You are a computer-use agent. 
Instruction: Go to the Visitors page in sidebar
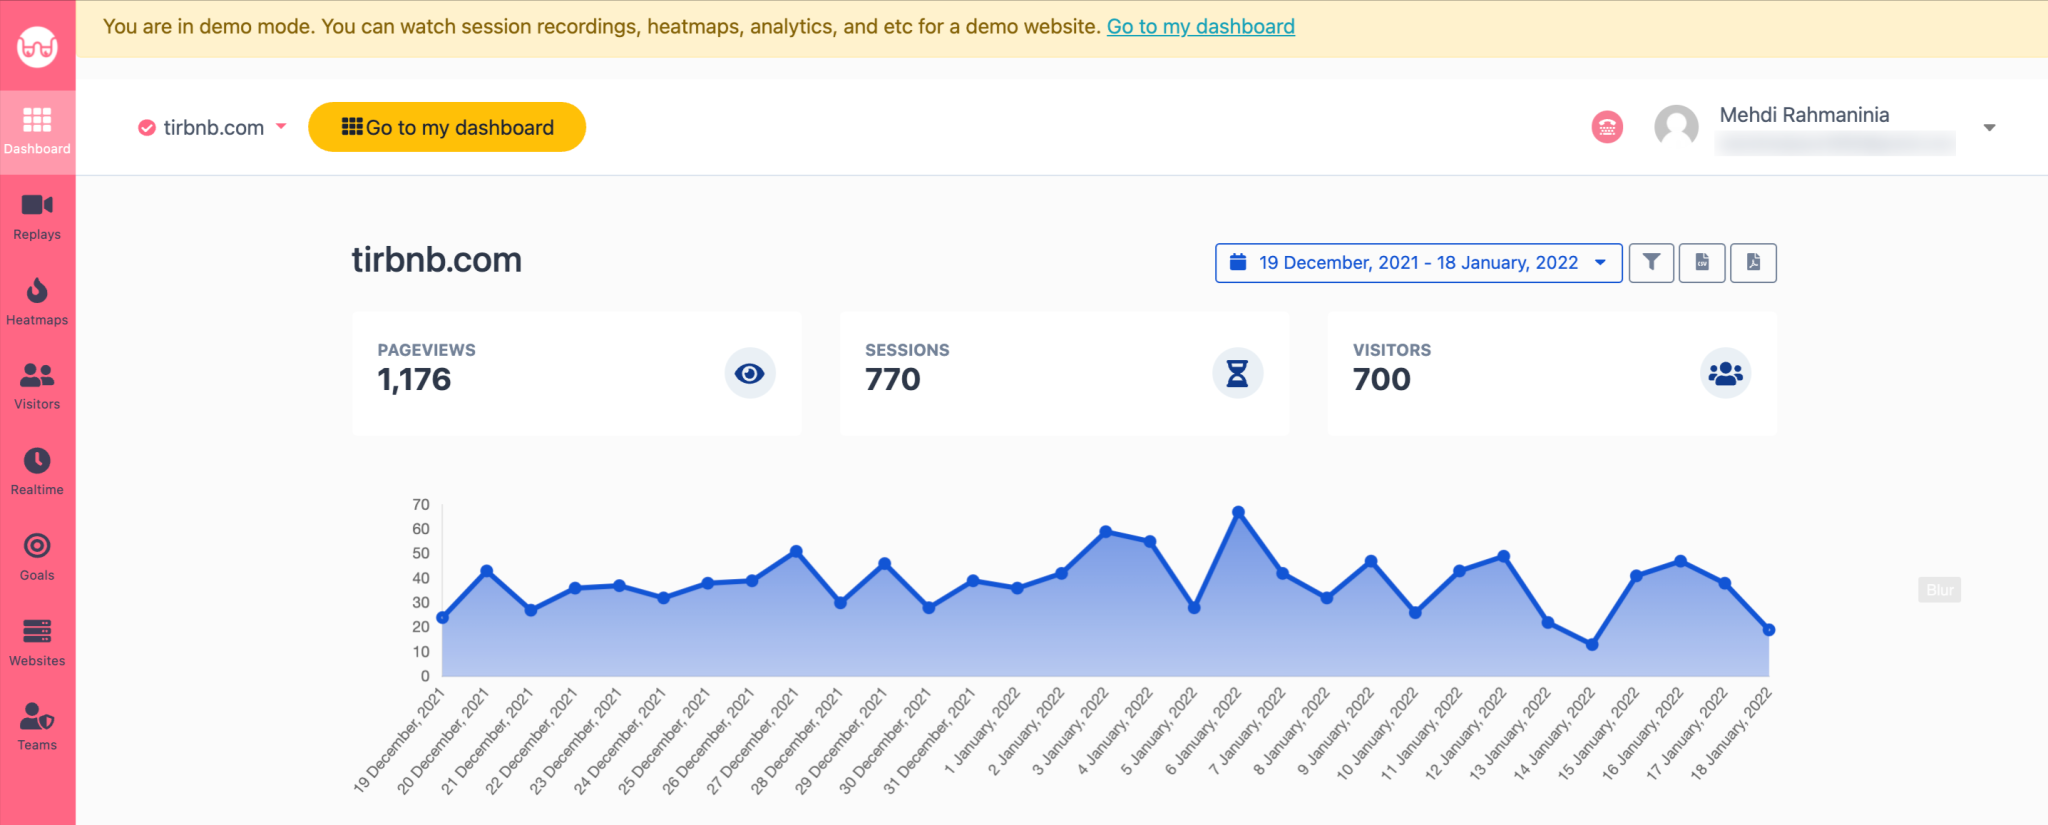[x=37, y=387]
